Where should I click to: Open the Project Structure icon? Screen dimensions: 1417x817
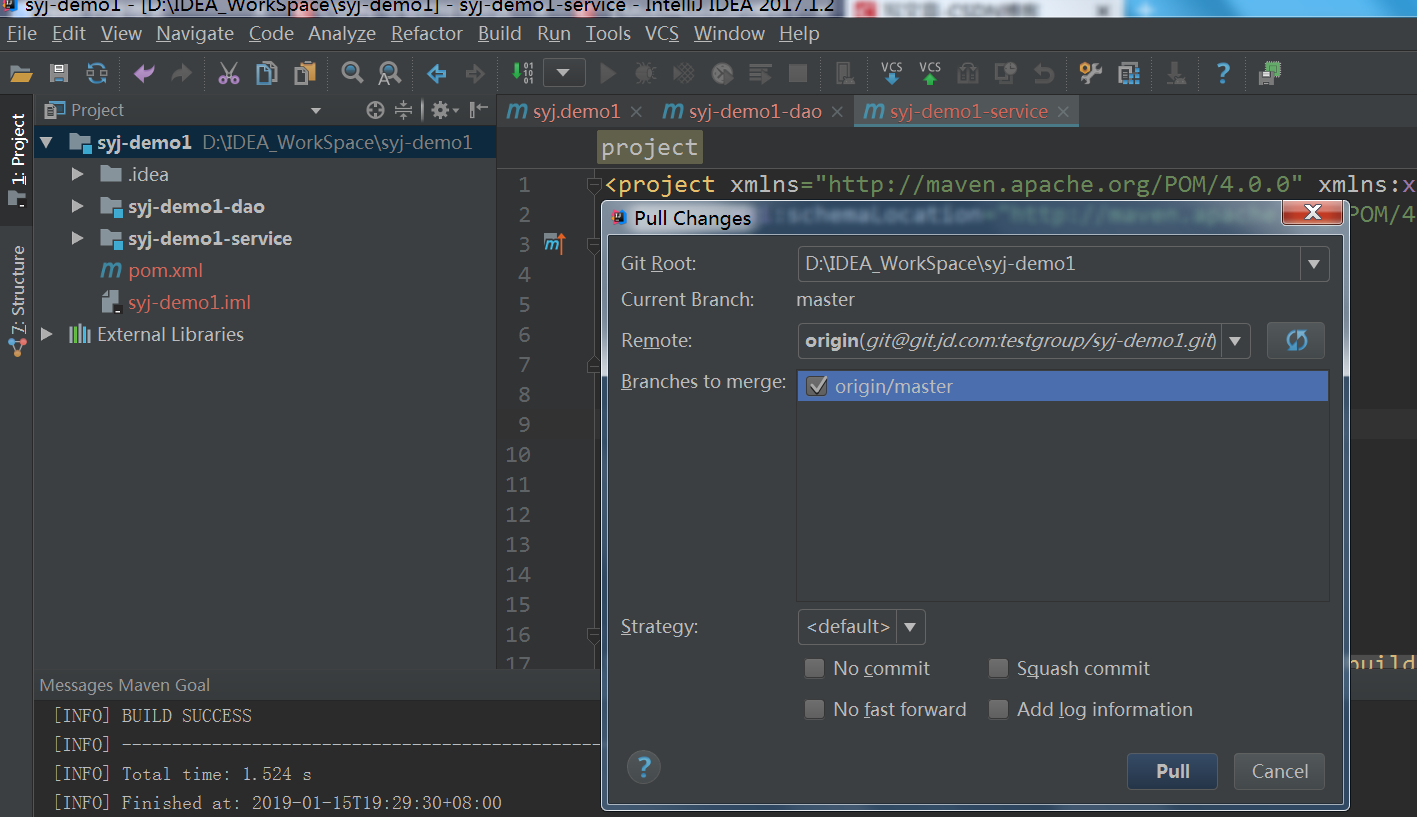click(1129, 73)
